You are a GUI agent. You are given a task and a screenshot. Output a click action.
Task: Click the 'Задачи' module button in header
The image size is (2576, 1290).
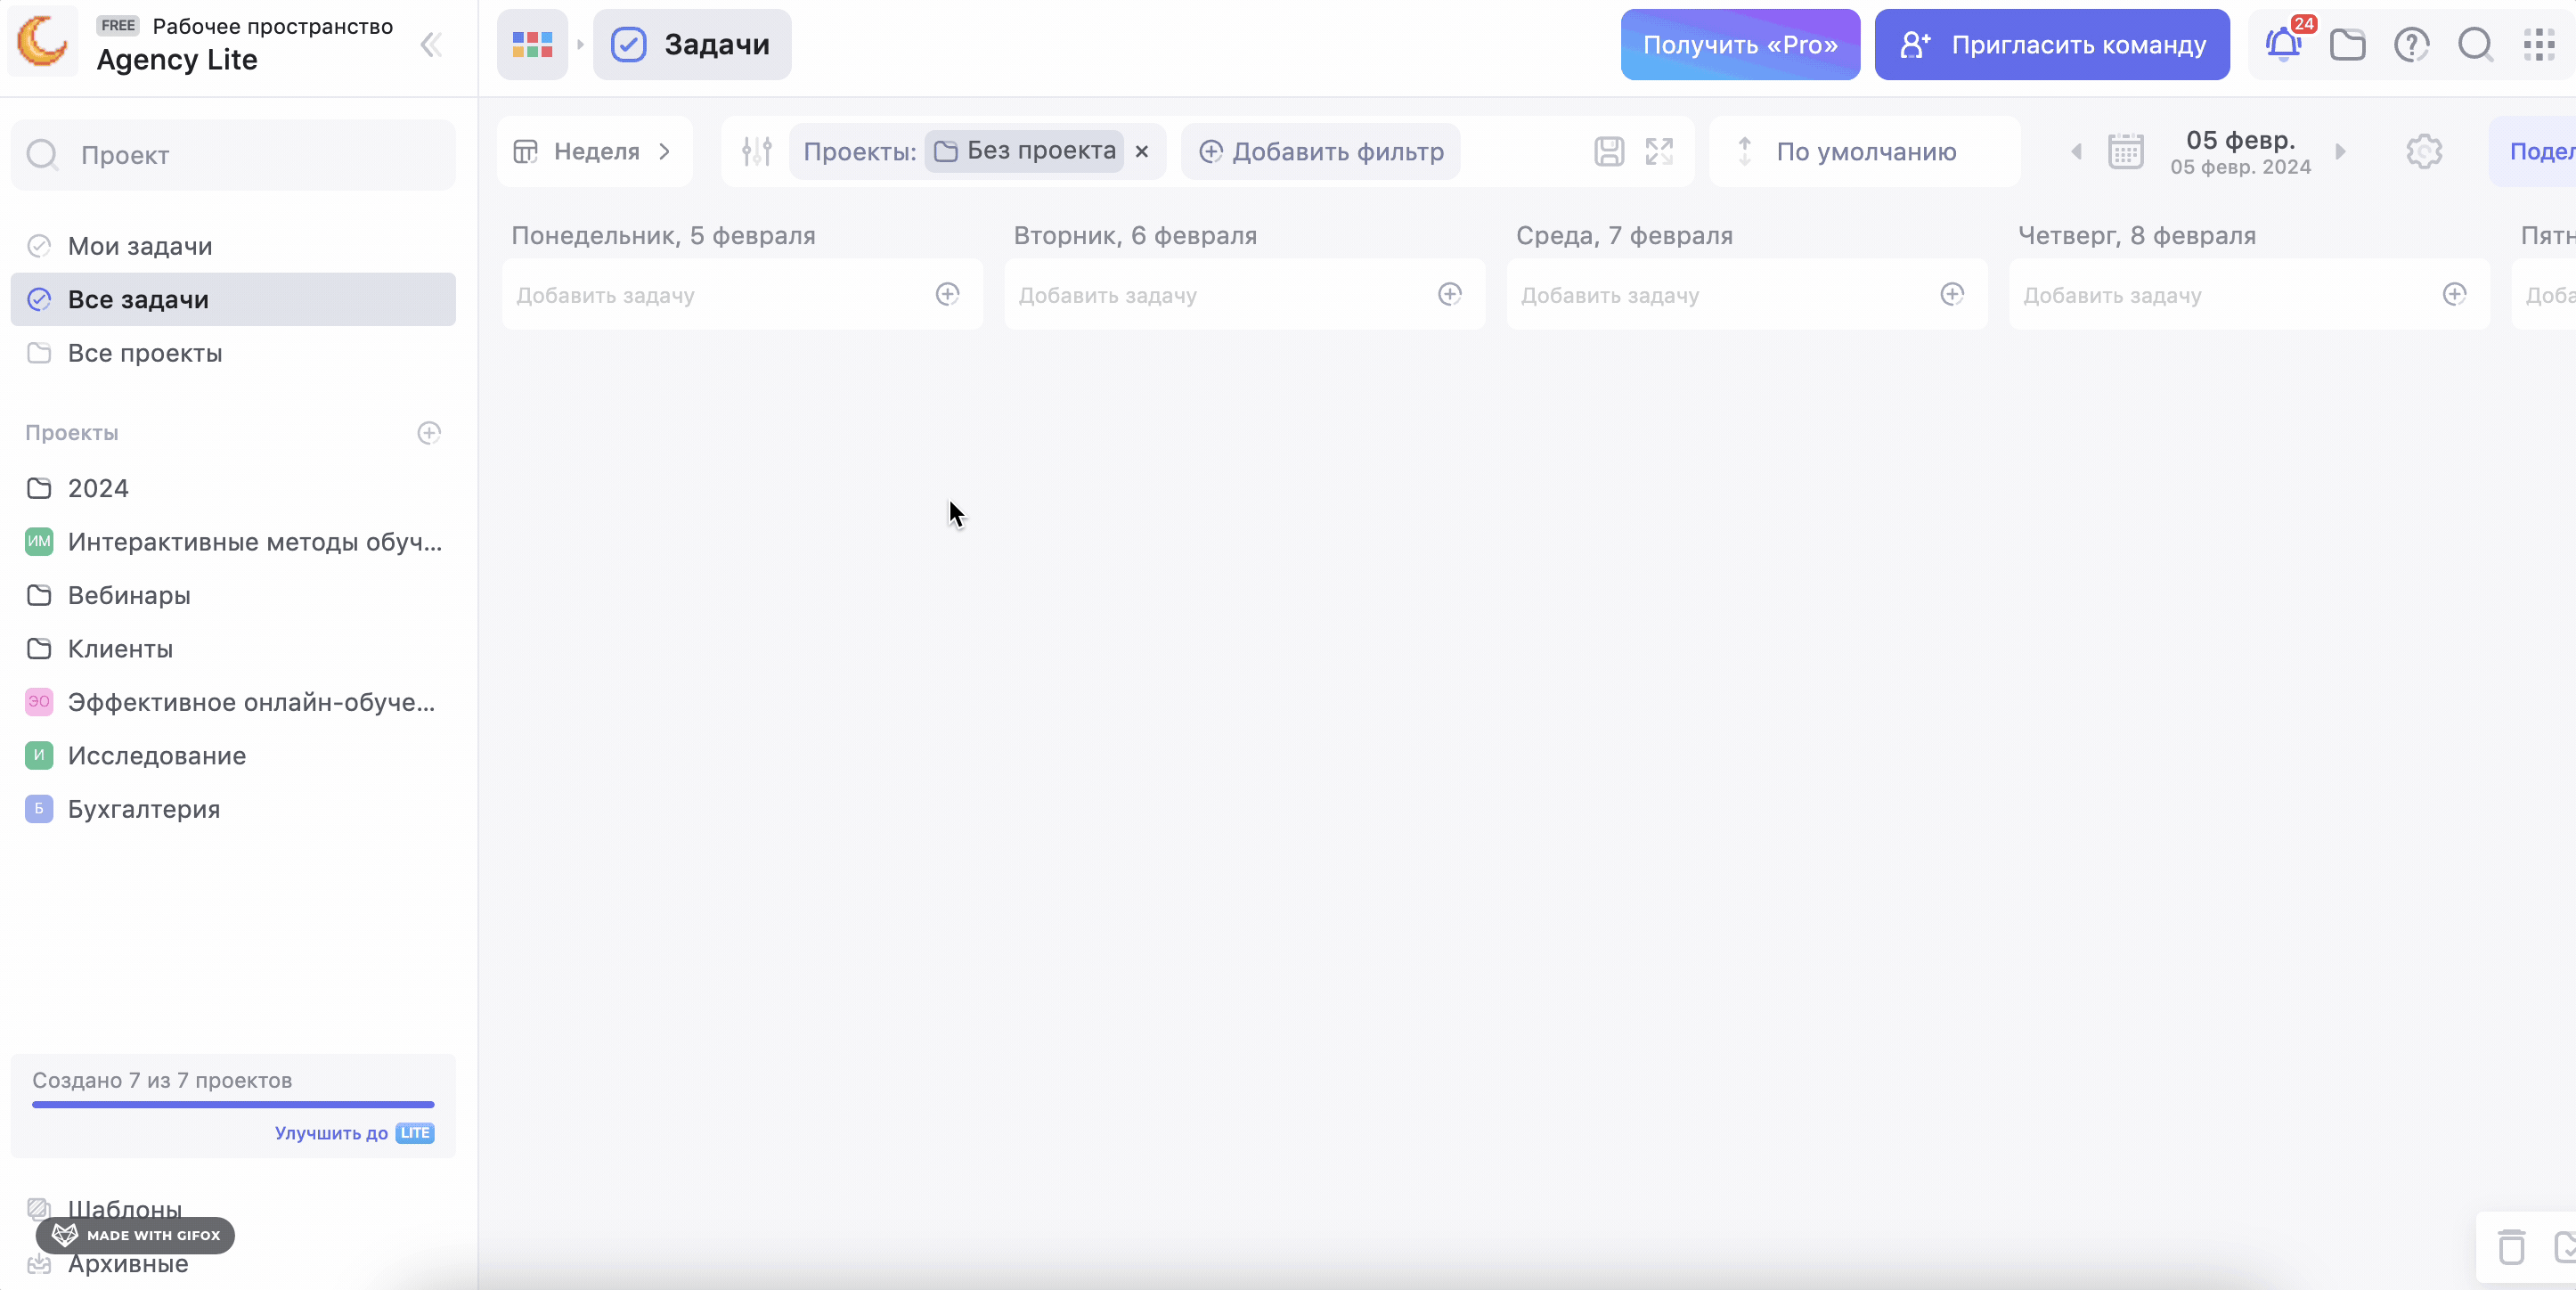692,45
